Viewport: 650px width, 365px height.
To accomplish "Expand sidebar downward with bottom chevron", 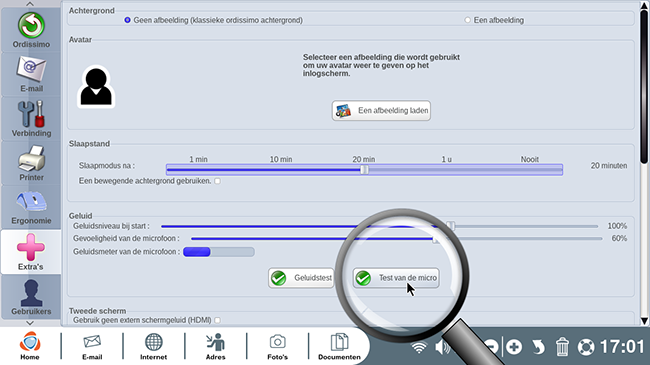I will [x=30, y=323].
